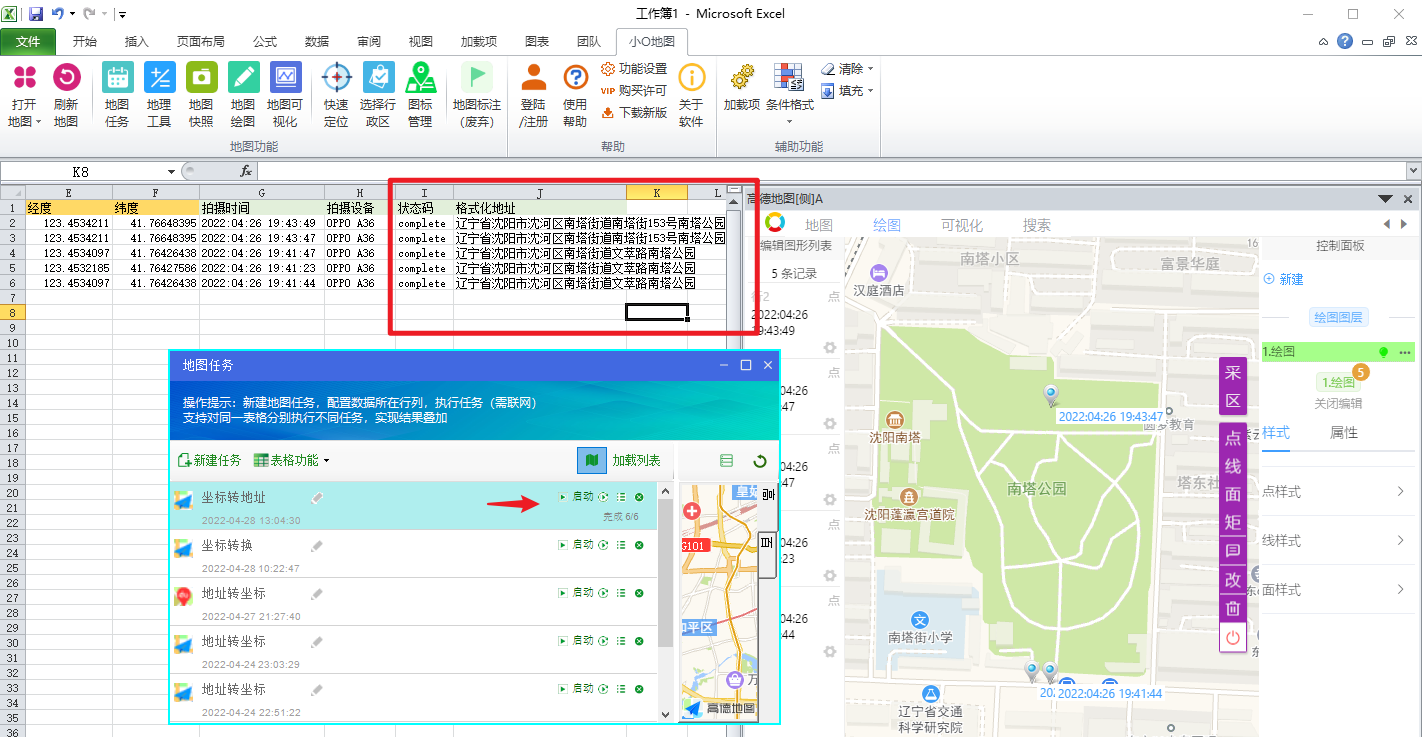The width and height of the screenshot is (1422, 737).
Task: Click 新建任务 in the 地图任务 window
Action: click(x=209, y=460)
